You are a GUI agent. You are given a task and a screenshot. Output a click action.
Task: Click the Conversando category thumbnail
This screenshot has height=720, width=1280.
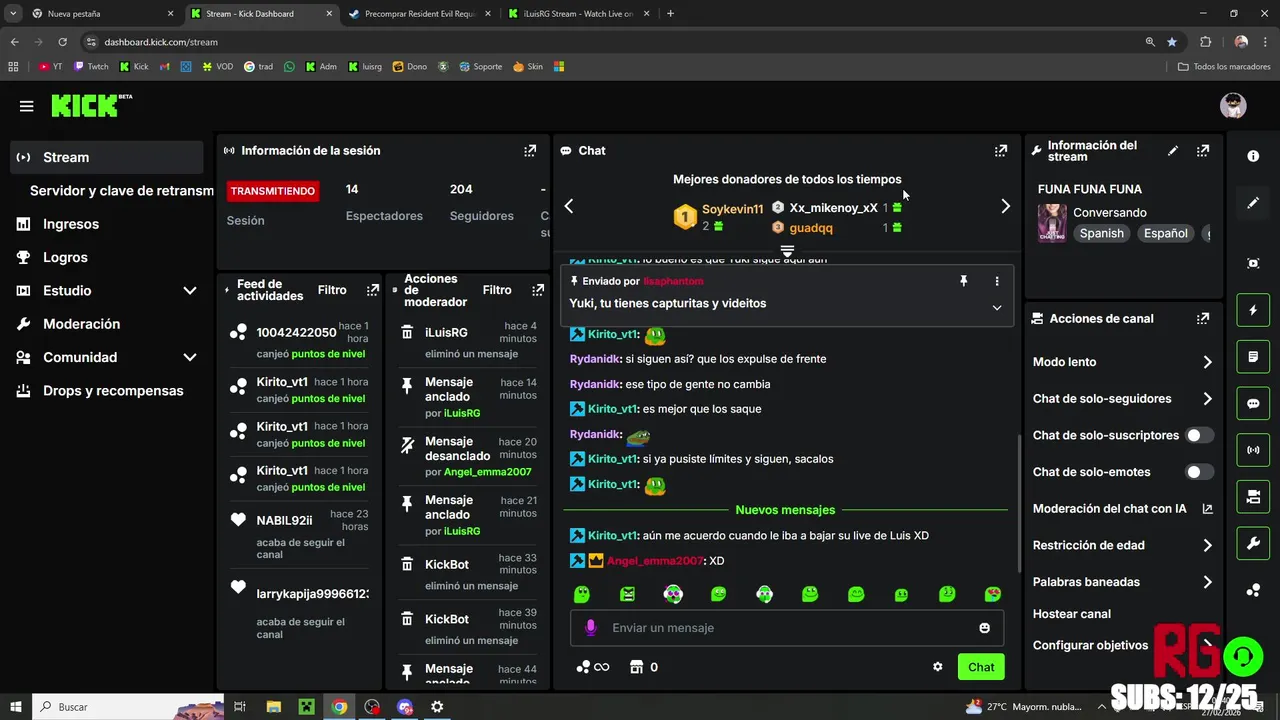click(x=1052, y=224)
